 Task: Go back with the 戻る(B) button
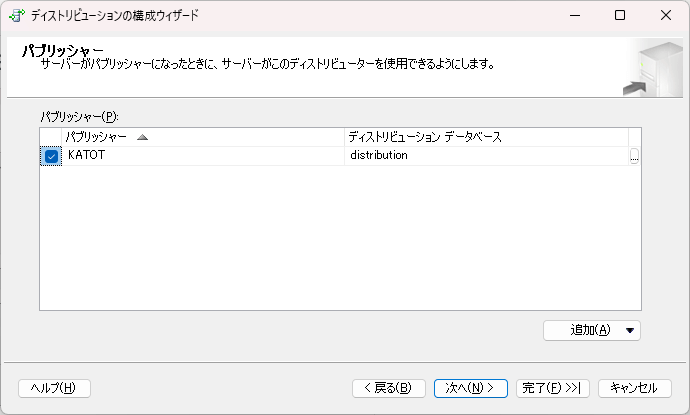click(389, 388)
